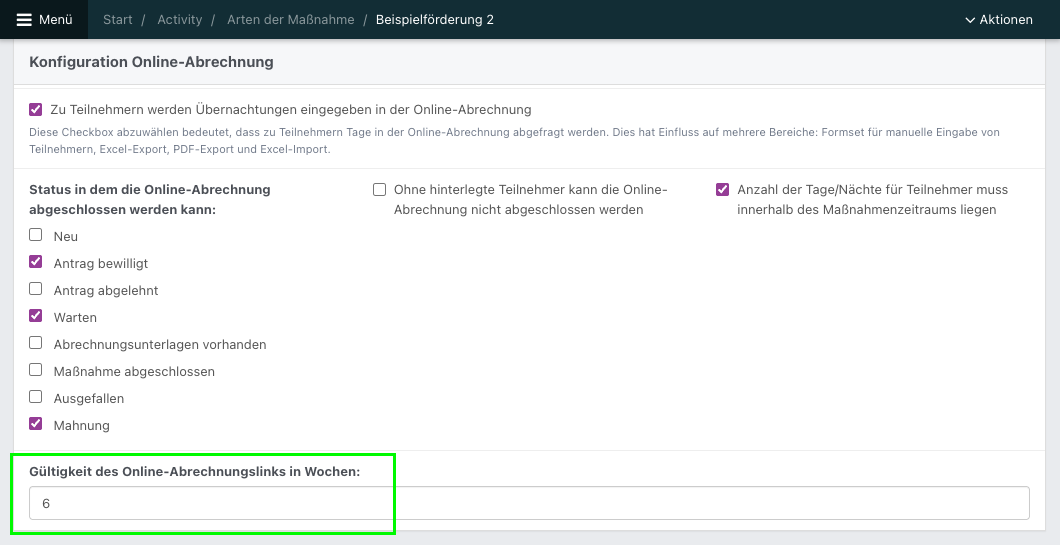The height and width of the screenshot is (545, 1060).
Task: Click the Gültigkeit in Wochen input field
Action: tap(529, 503)
